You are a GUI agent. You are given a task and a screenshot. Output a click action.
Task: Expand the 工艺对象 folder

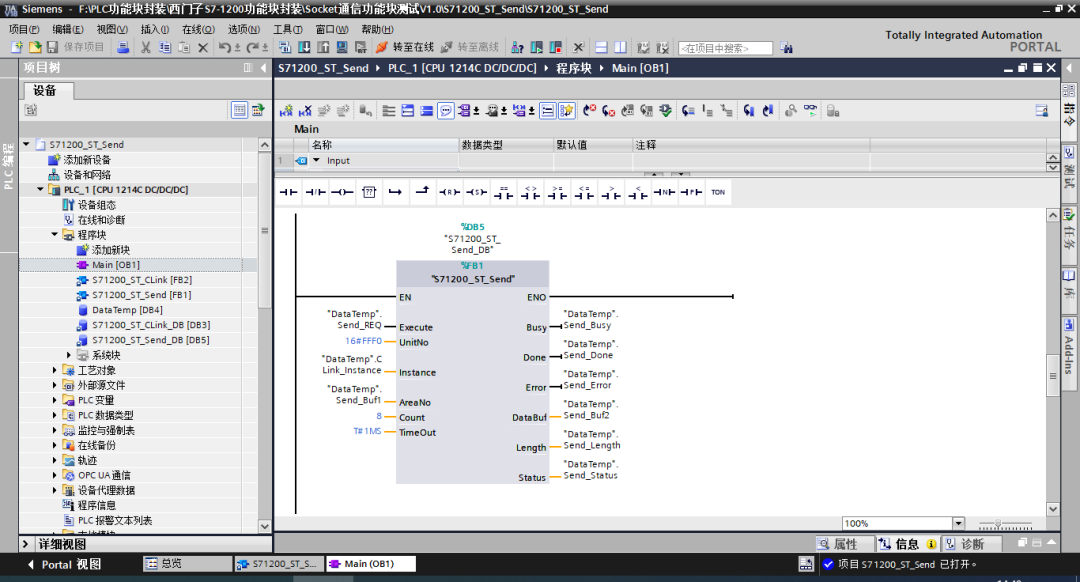[54, 370]
